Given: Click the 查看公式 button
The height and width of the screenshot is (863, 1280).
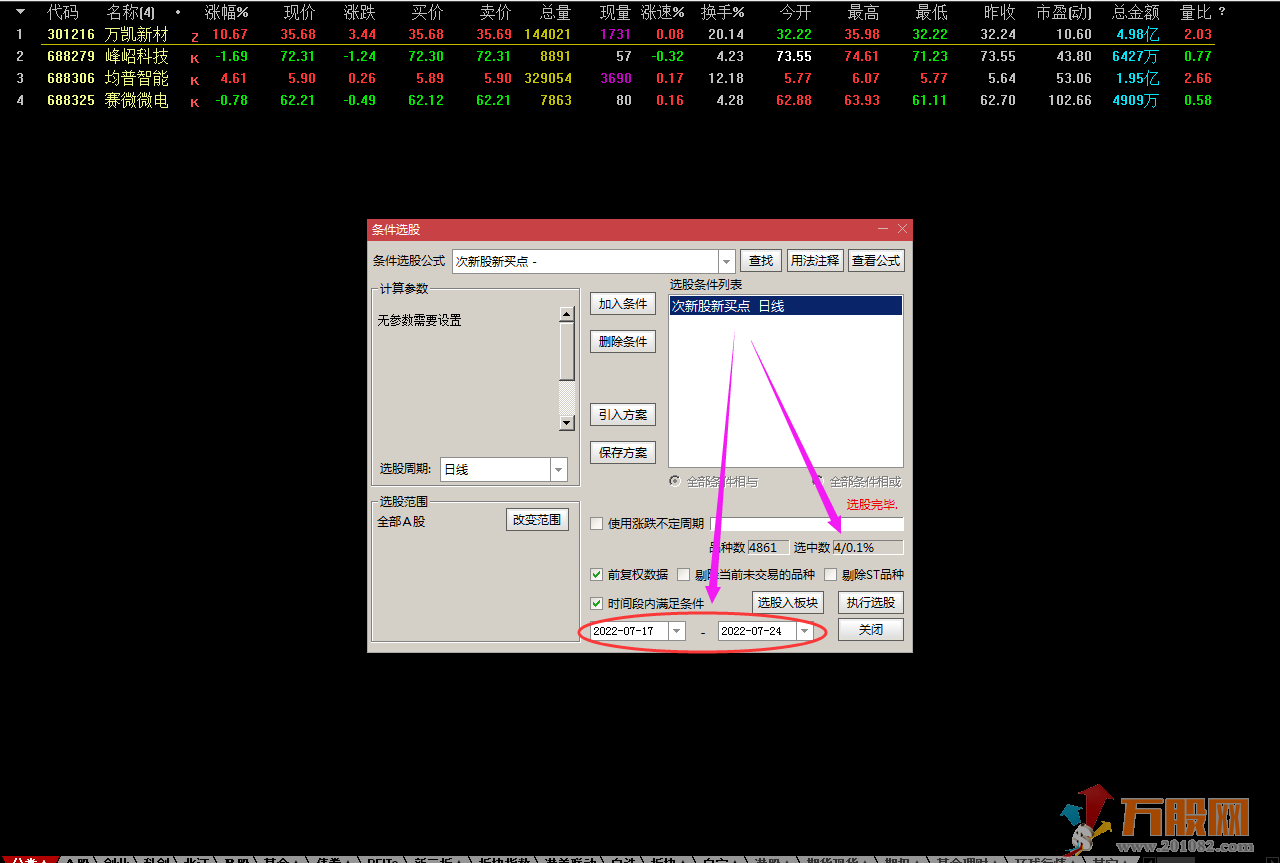Looking at the screenshot, I should (877, 261).
